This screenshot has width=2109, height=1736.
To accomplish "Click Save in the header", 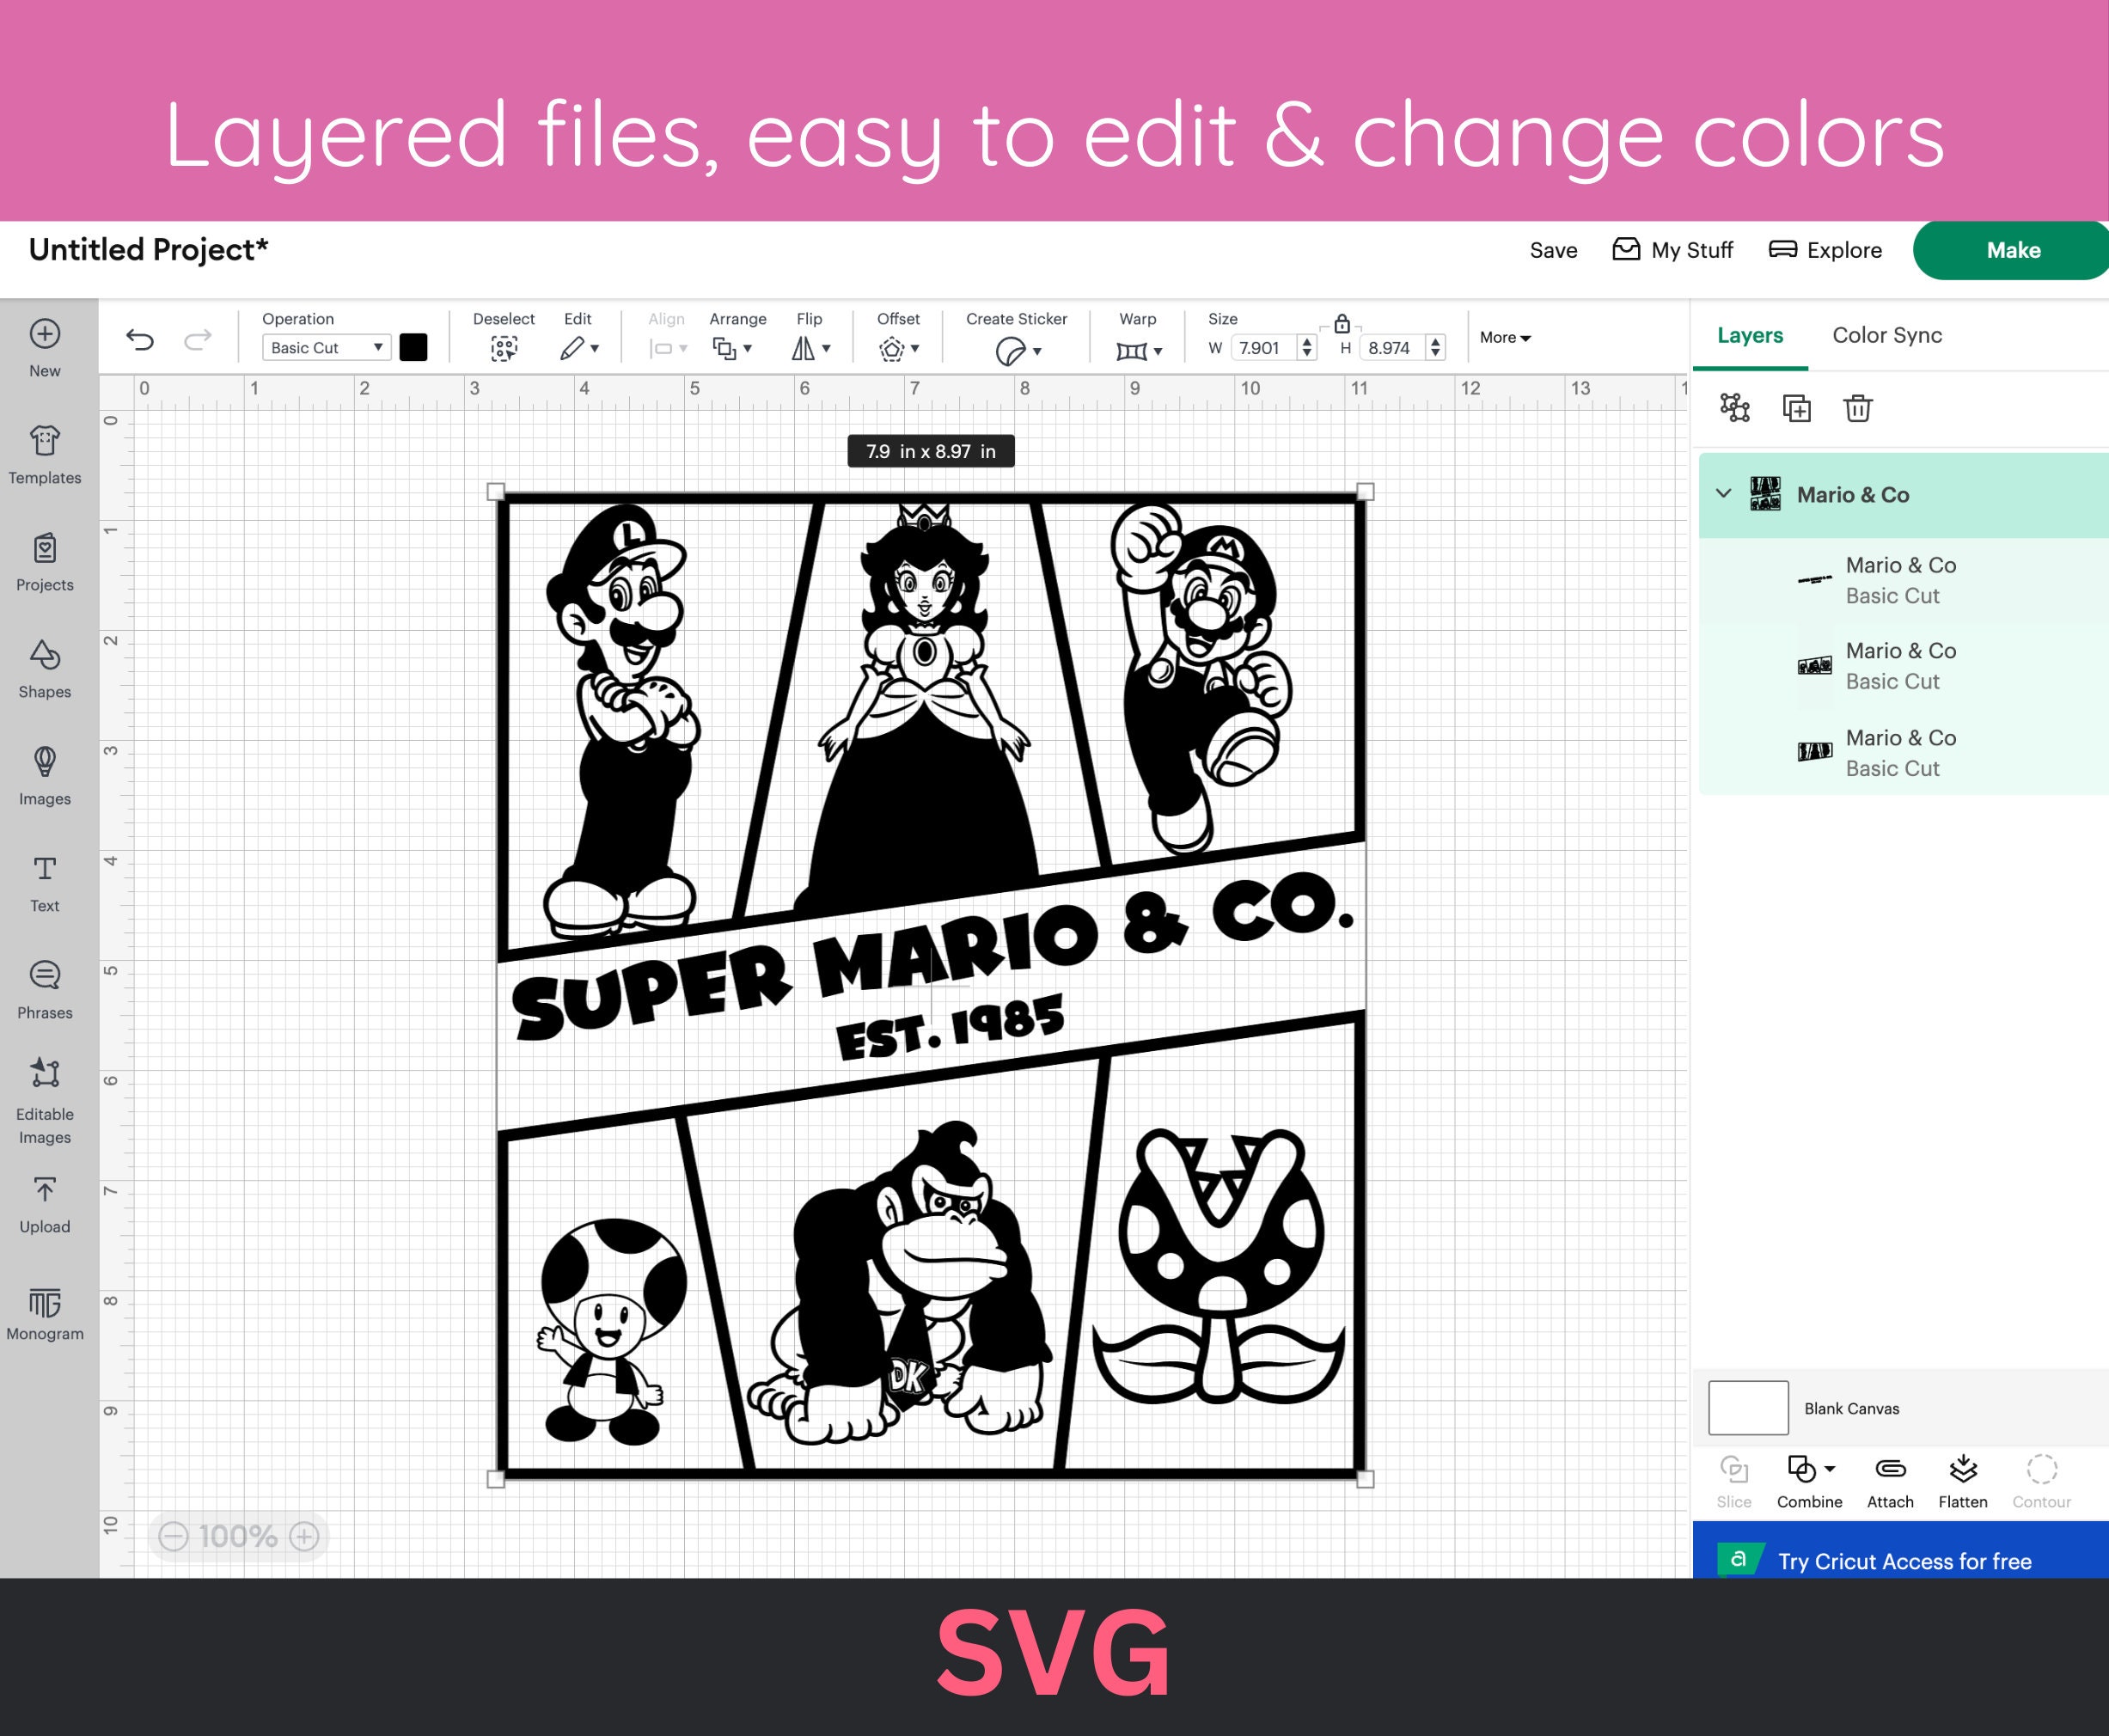I will coord(1553,250).
